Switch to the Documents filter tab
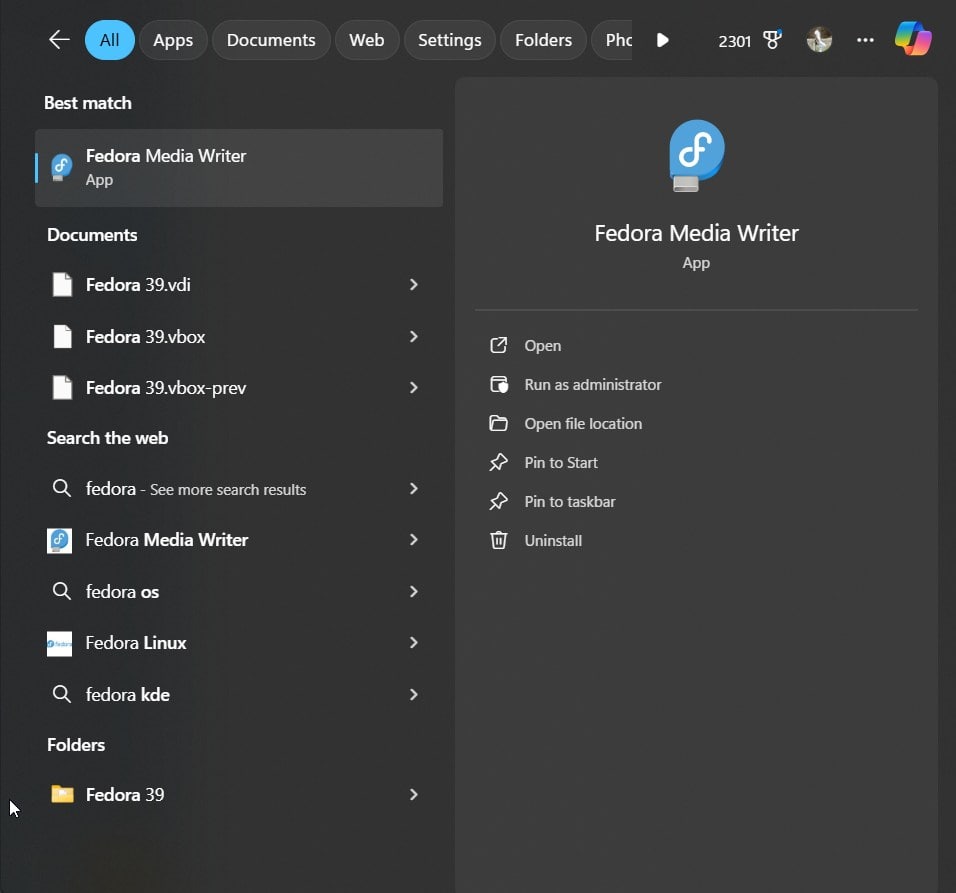 [271, 40]
